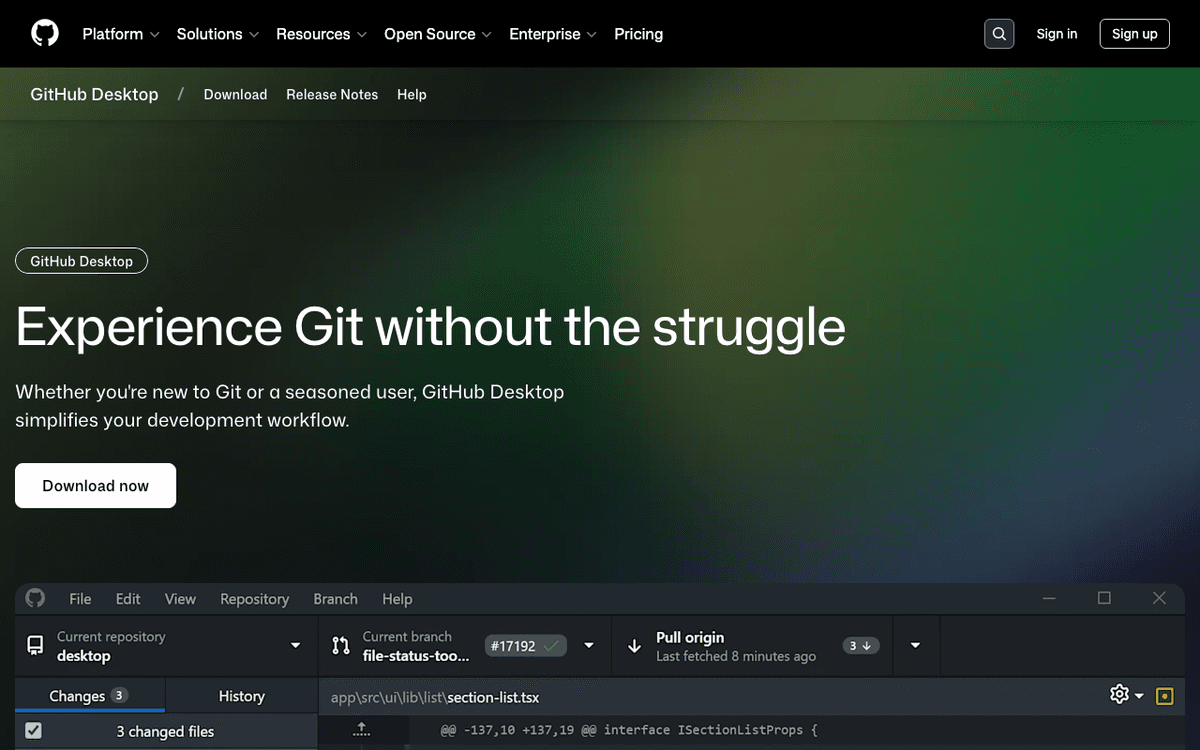Image resolution: width=1200 pixels, height=750 pixels.
Task: Click the Download now button
Action: 95,485
